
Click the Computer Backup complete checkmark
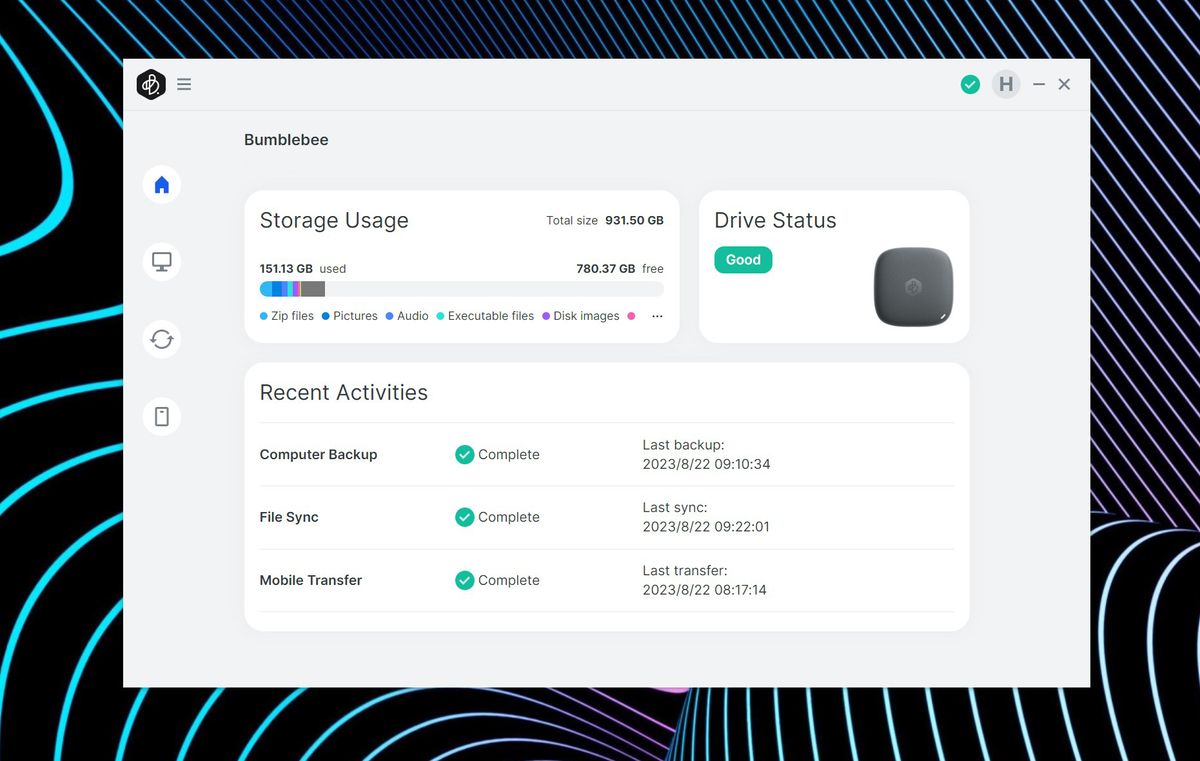464,454
